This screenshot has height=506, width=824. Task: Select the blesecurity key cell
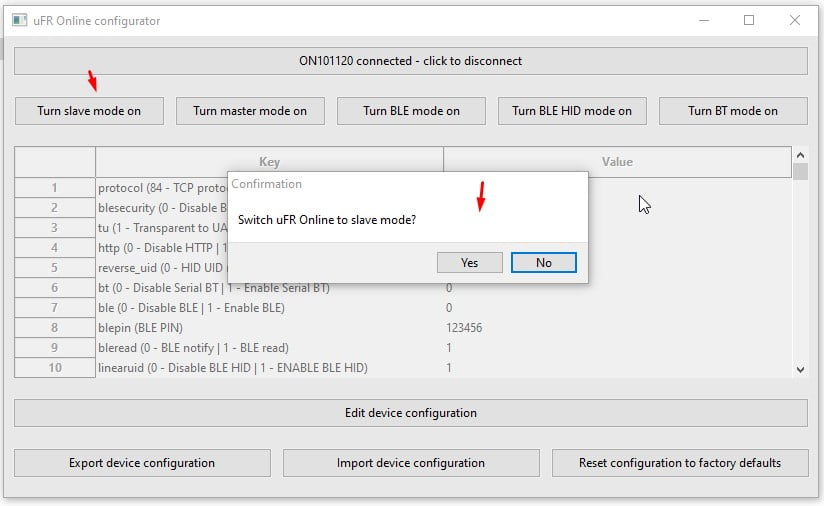coord(162,208)
